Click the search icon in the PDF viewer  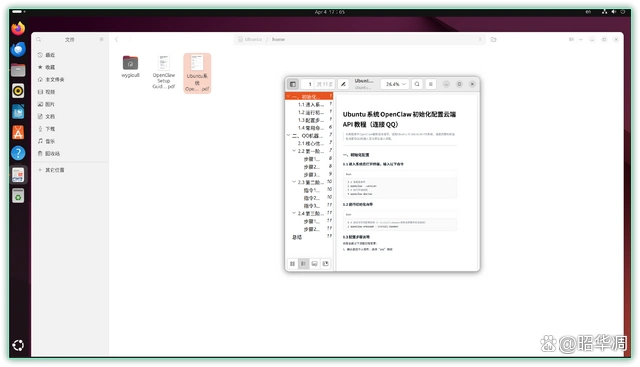pyautogui.click(x=417, y=84)
